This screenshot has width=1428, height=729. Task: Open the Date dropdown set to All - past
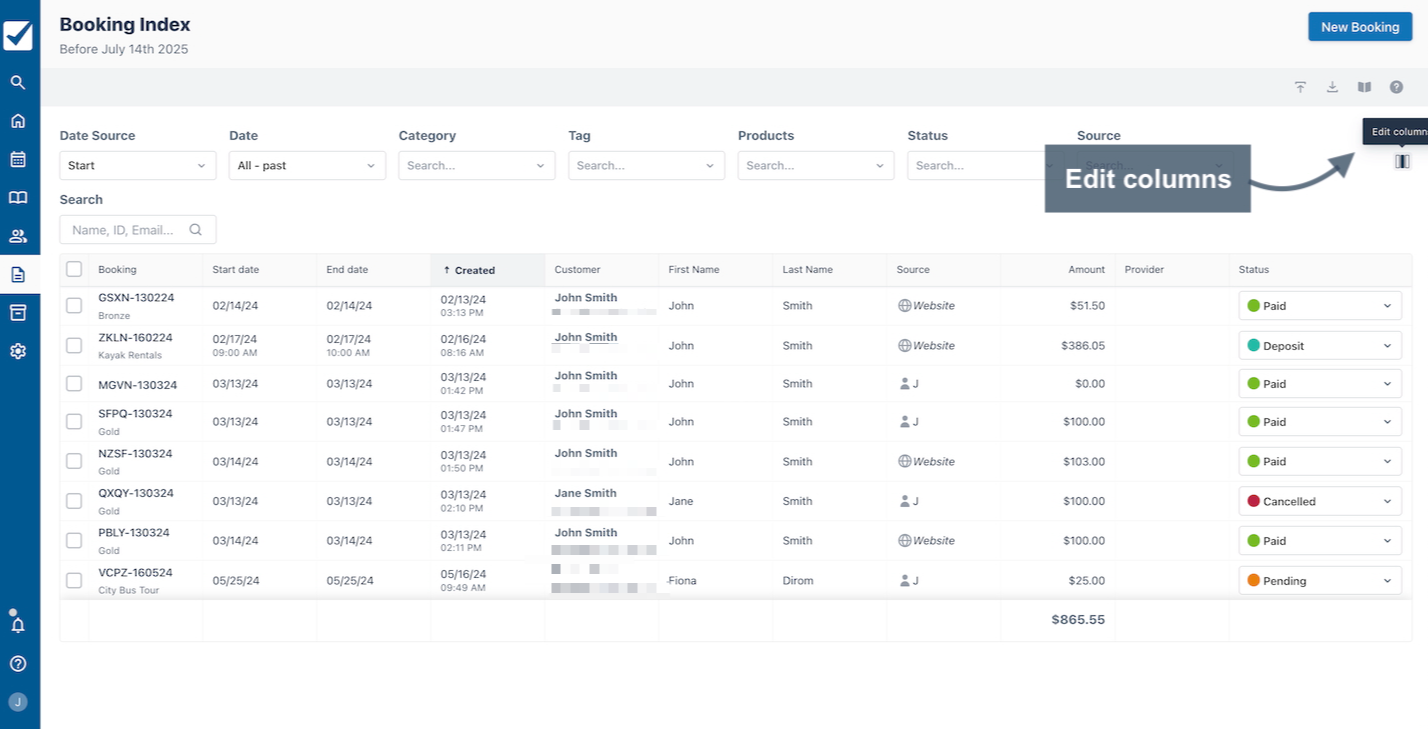coord(306,165)
